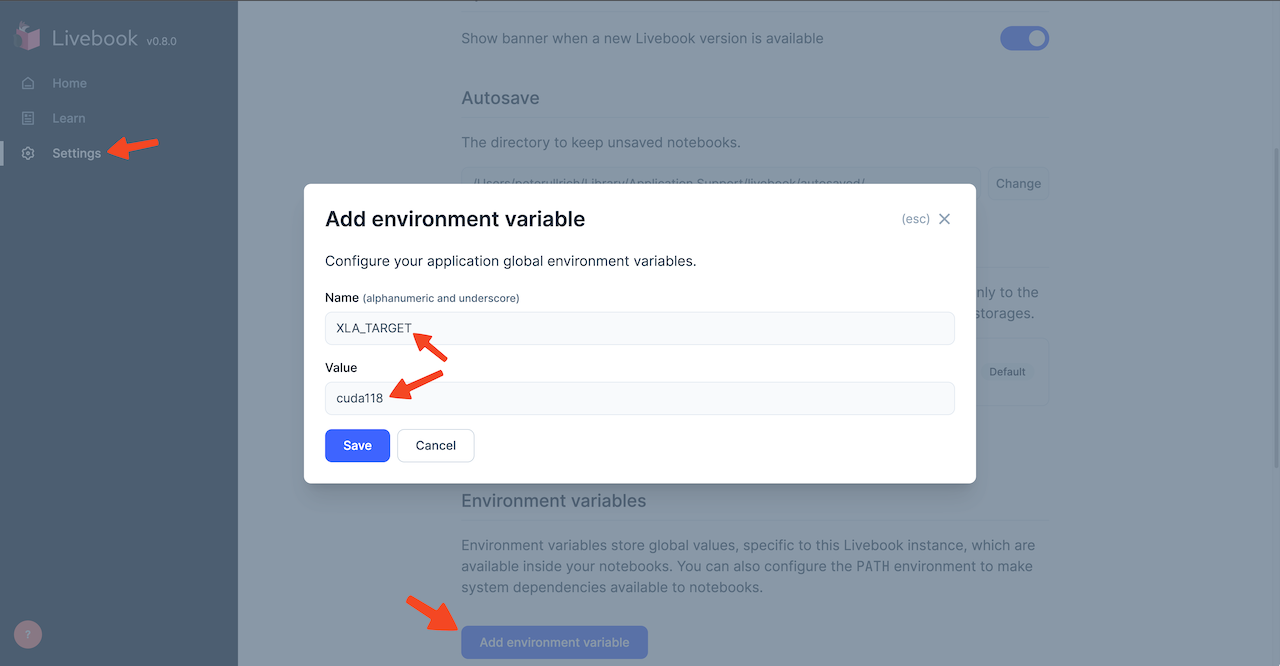Cancel adding the environment variable

(x=435, y=445)
